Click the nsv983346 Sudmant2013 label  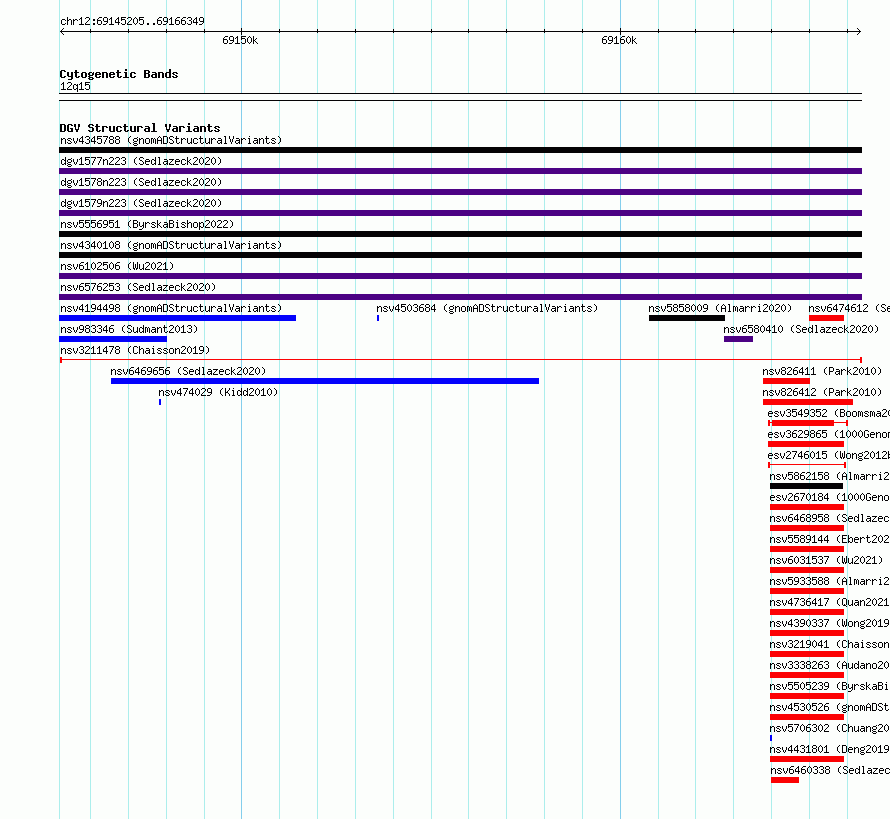pos(129,329)
